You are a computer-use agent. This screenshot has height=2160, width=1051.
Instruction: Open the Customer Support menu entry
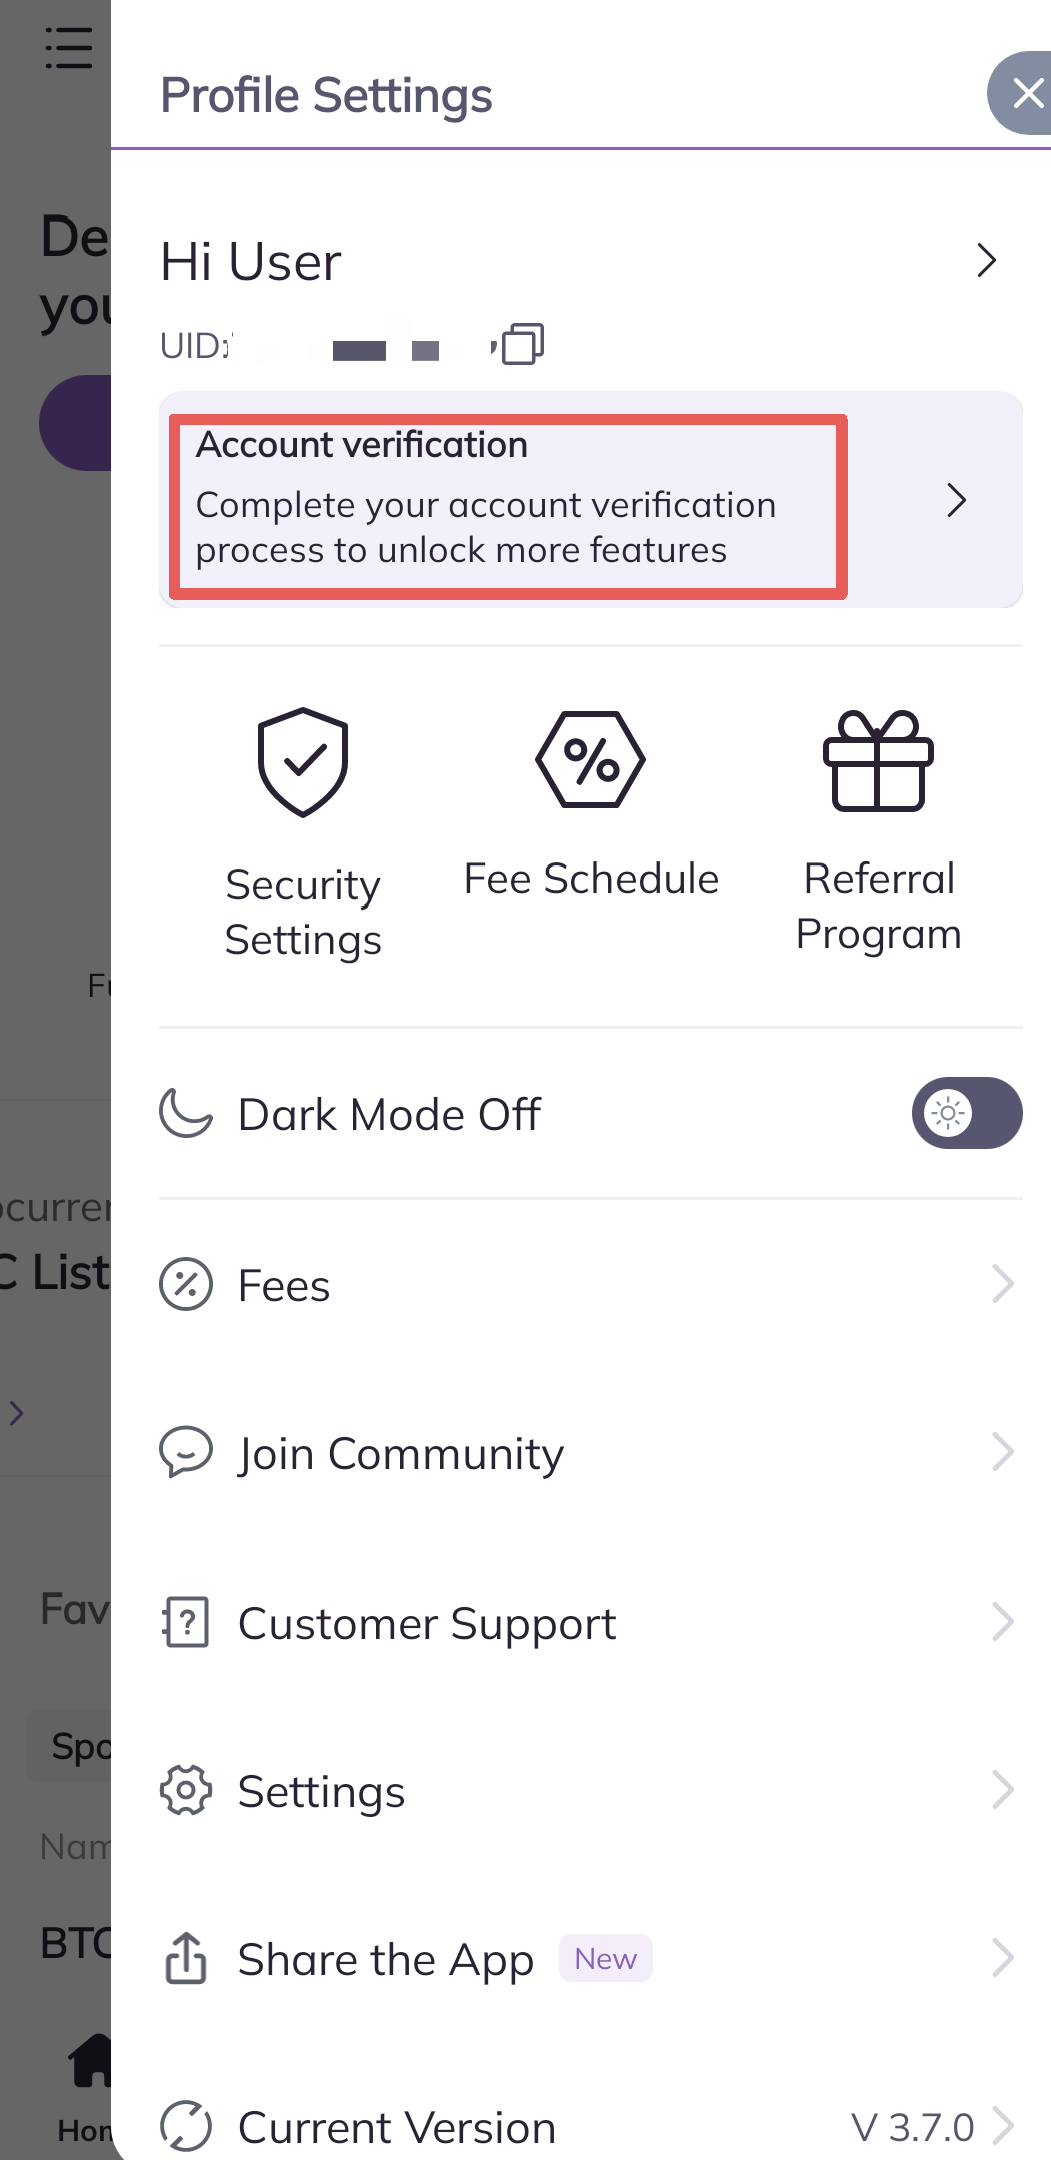tap(427, 1623)
